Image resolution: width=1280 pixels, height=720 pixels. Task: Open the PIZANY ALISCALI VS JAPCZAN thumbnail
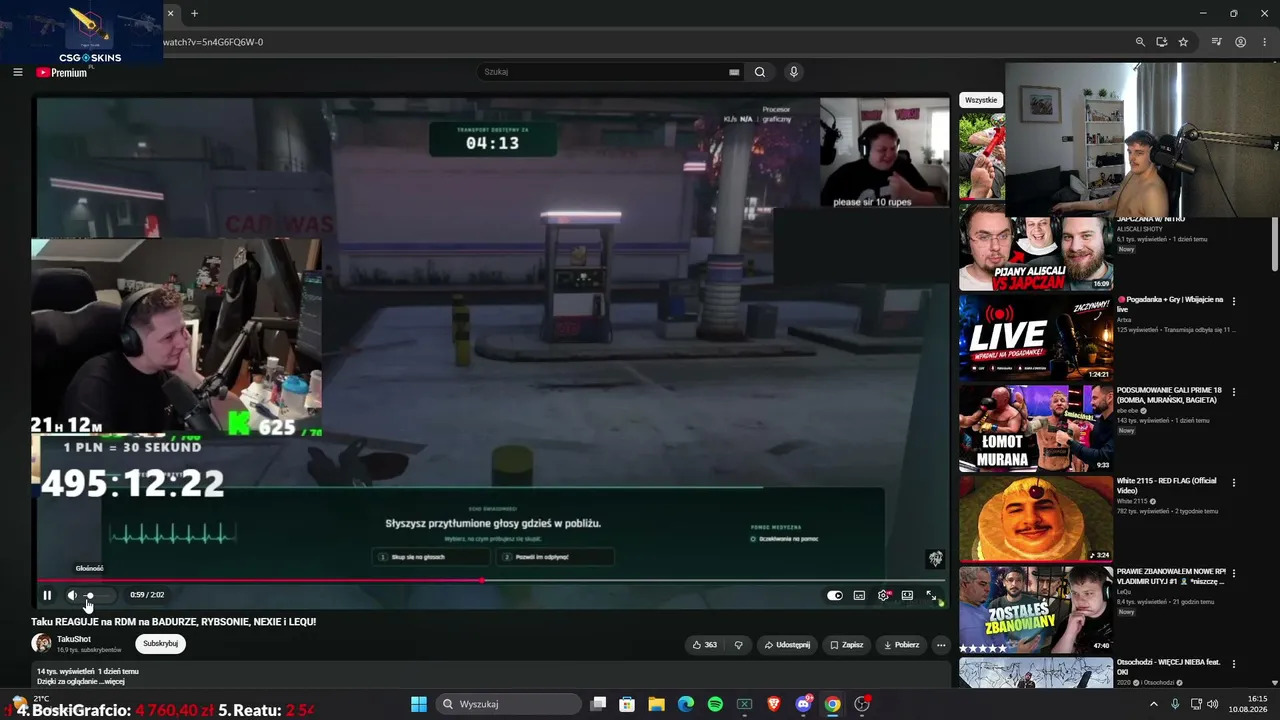click(1036, 247)
